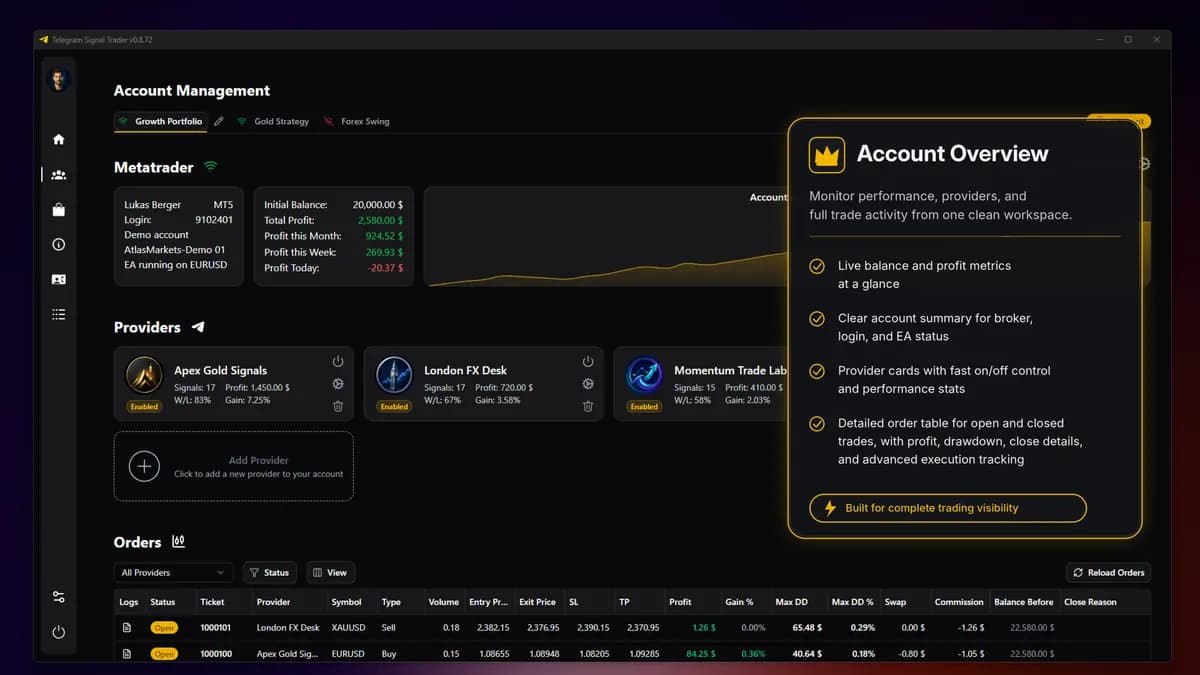The width and height of the screenshot is (1200, 675).
Task: Click the account balance chart
Action: (x=606, y=236)
